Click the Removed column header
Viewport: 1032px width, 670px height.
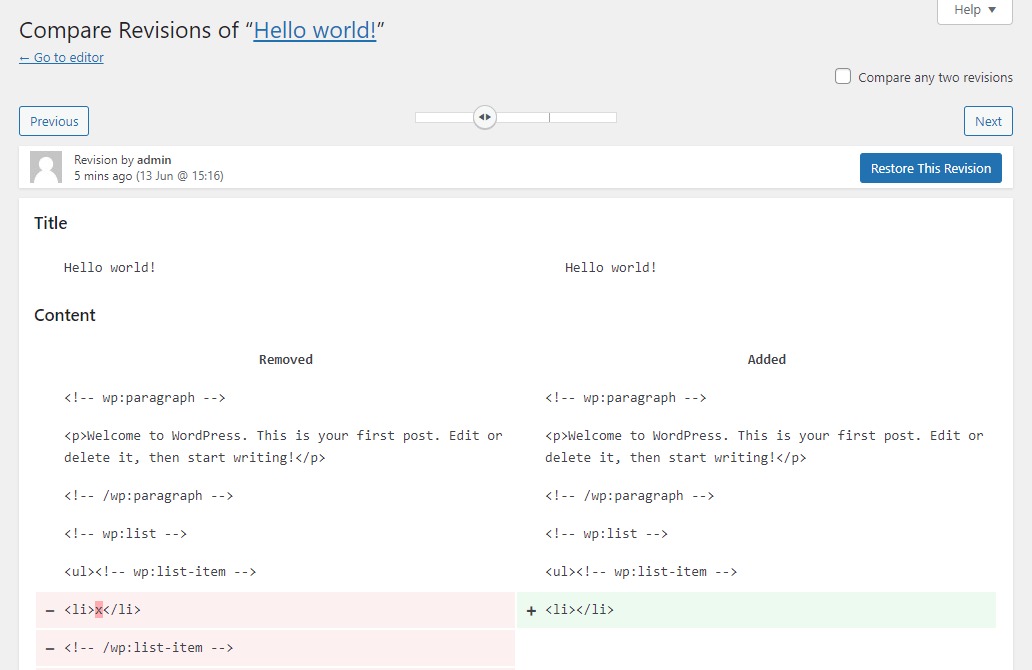pos(286,359)
